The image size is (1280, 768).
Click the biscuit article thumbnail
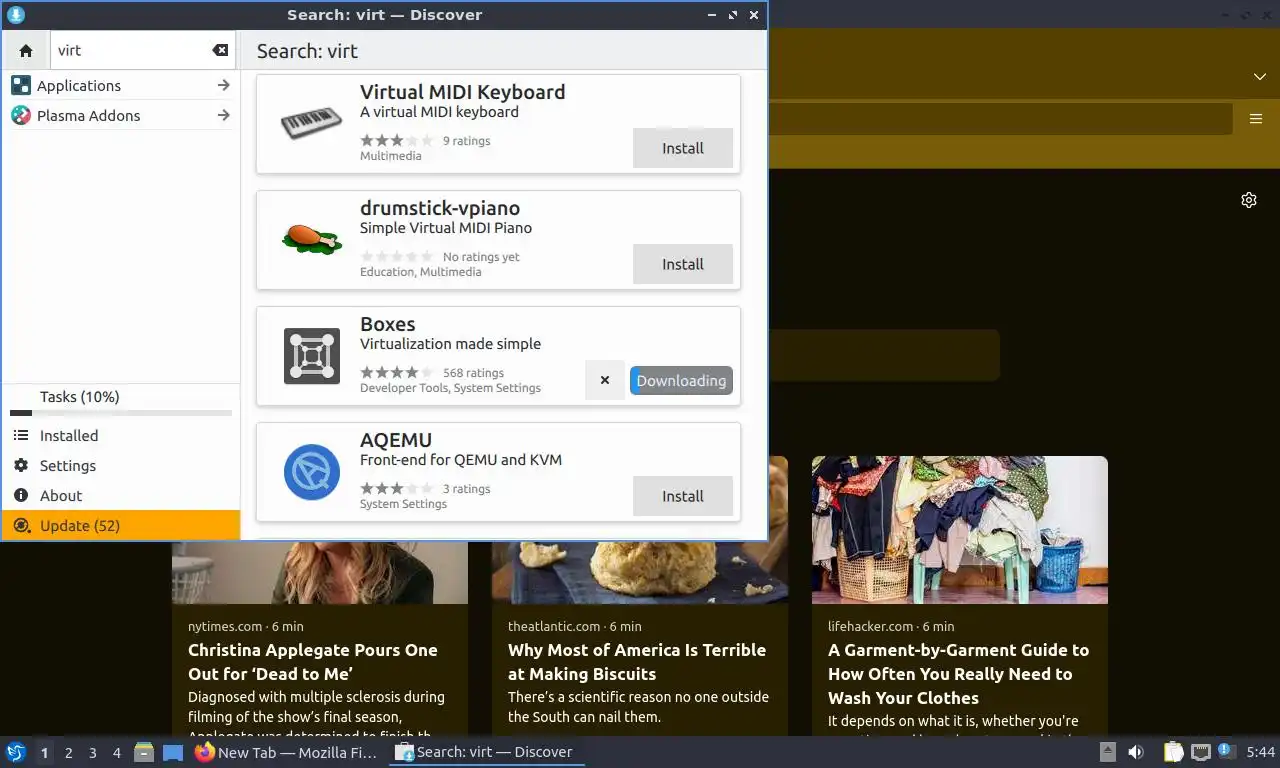pos(640,572)
